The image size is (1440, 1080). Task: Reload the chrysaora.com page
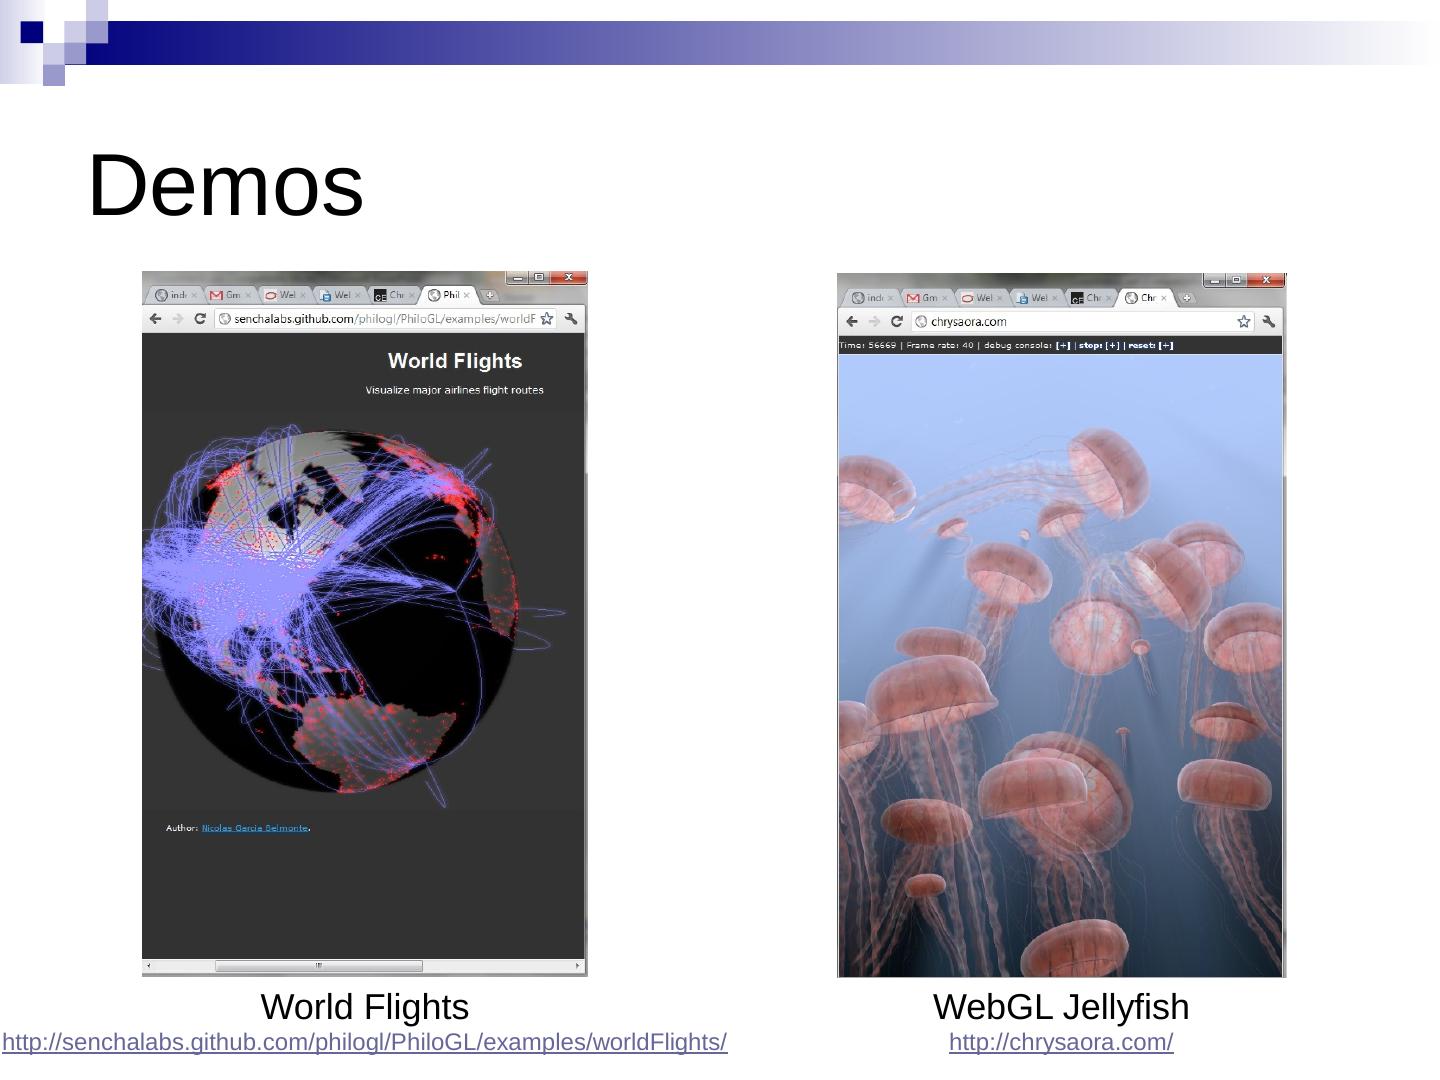[897, 321]
